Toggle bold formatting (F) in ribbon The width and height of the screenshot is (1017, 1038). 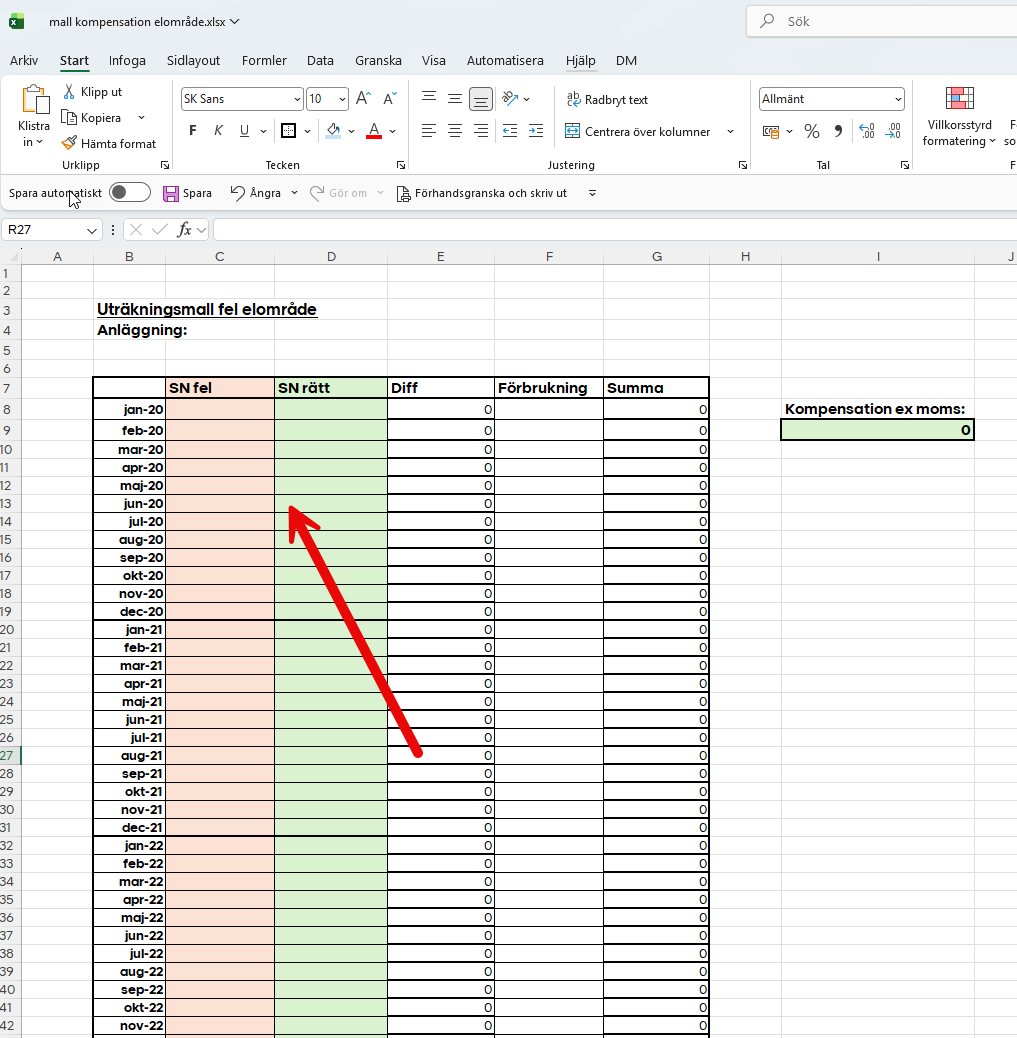tap(192, 131)
